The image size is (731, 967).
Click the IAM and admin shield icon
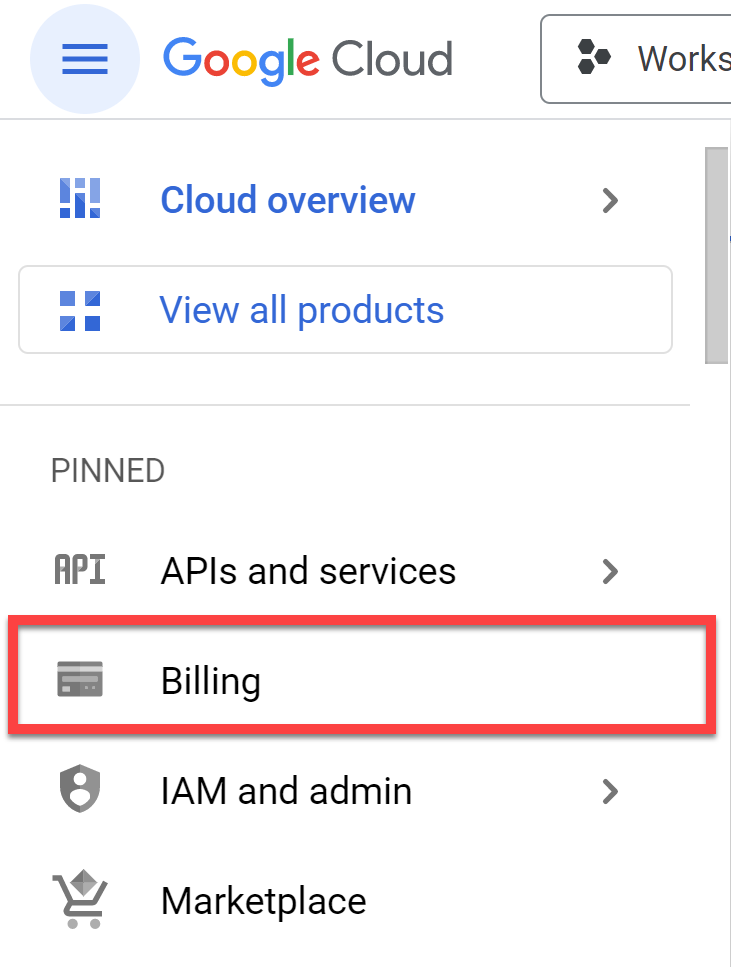(80, 791)
